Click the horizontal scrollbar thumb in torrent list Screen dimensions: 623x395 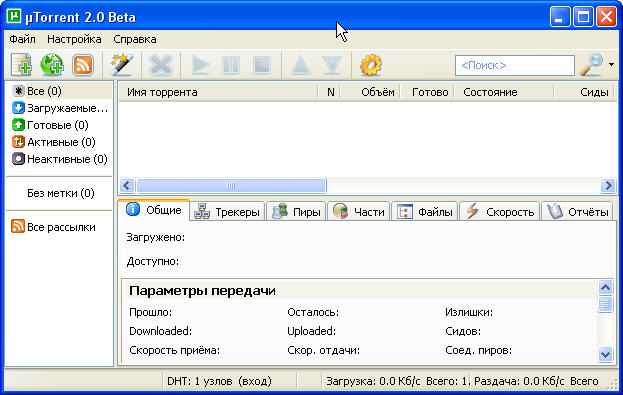click(x=231, y=186)
